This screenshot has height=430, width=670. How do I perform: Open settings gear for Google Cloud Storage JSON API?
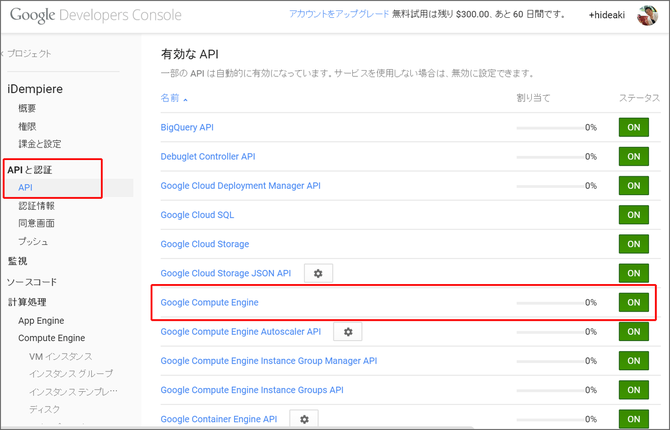318,273
